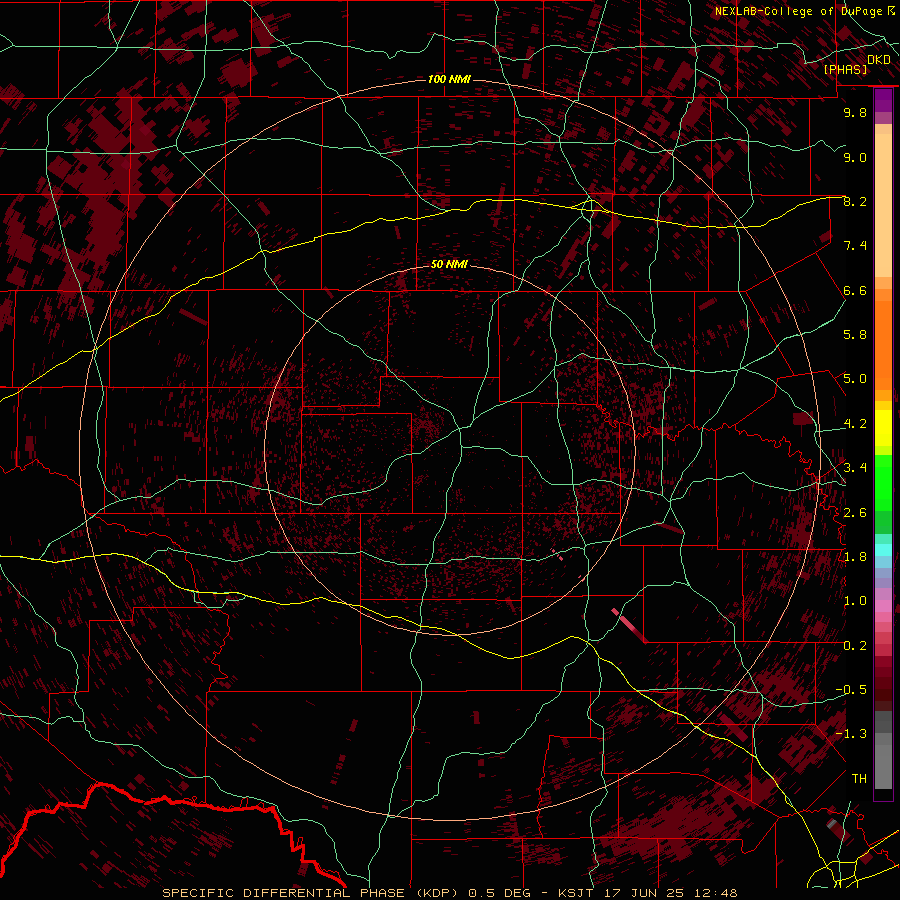
Task: Click the 7.4 value on color scale
Action: (855, 246)
